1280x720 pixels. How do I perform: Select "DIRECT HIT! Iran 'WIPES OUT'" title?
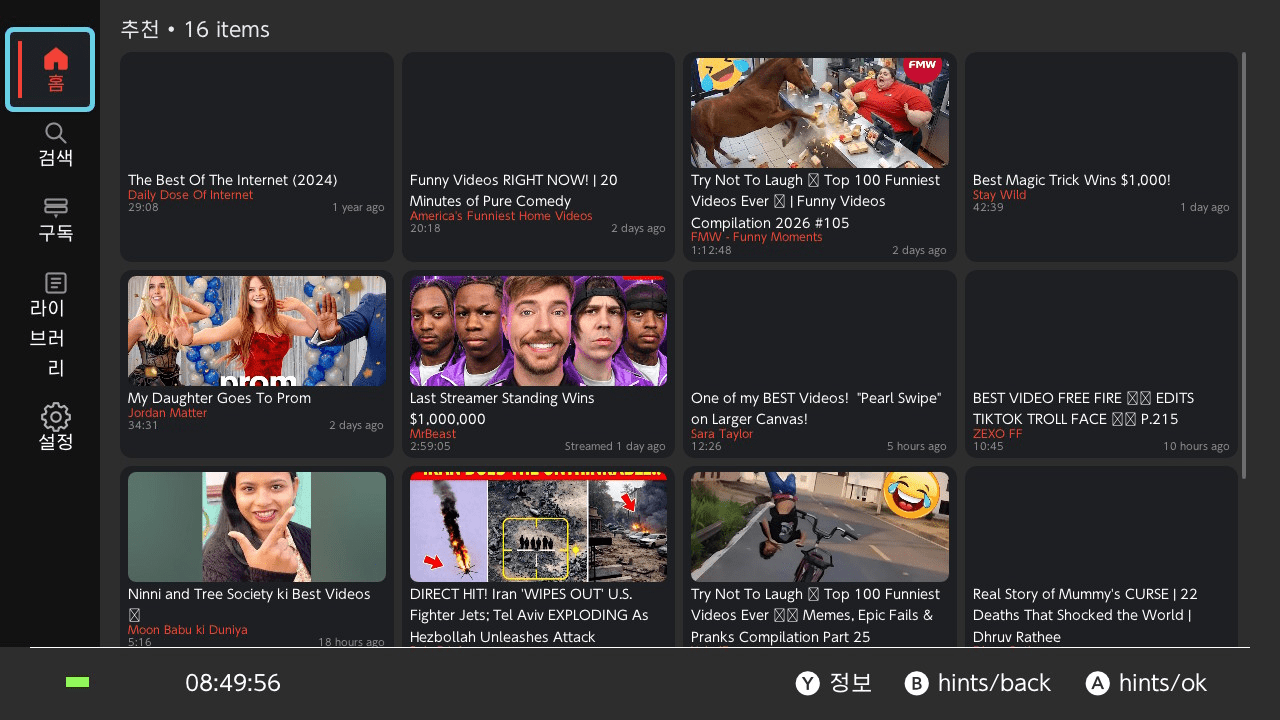pyautogui.click(x=530, y=615)
